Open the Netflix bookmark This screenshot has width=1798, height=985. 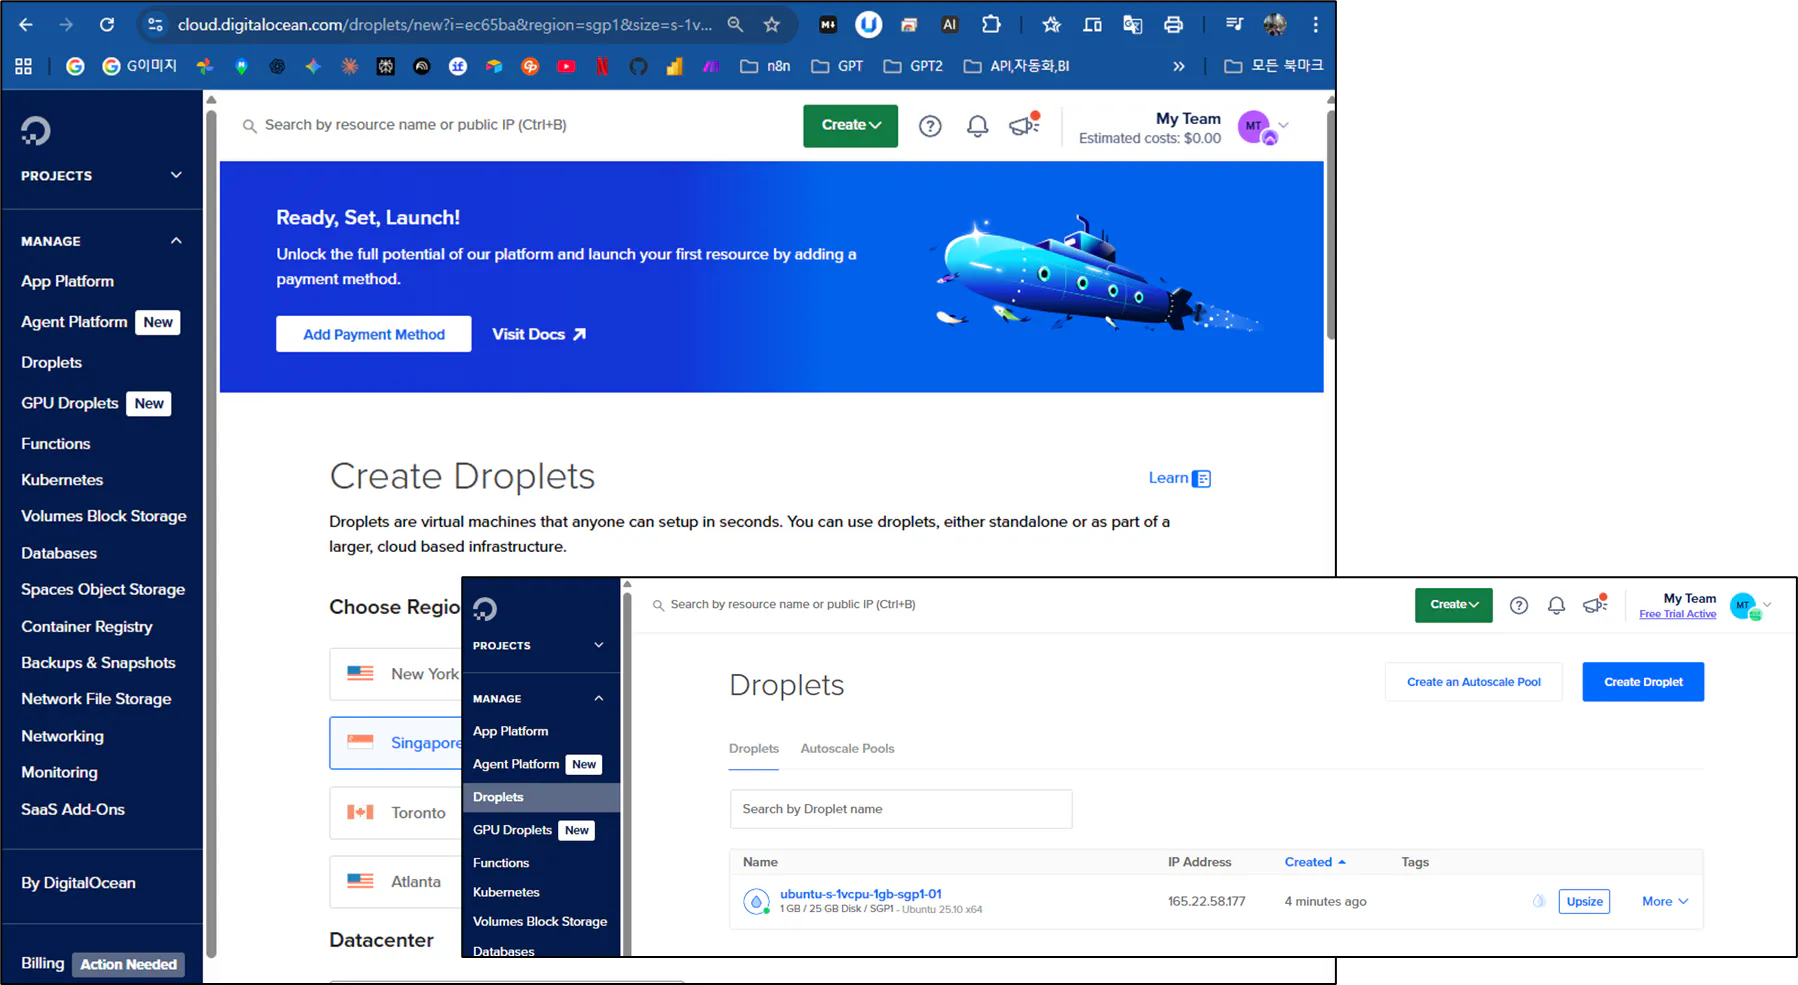click(602, 66)
